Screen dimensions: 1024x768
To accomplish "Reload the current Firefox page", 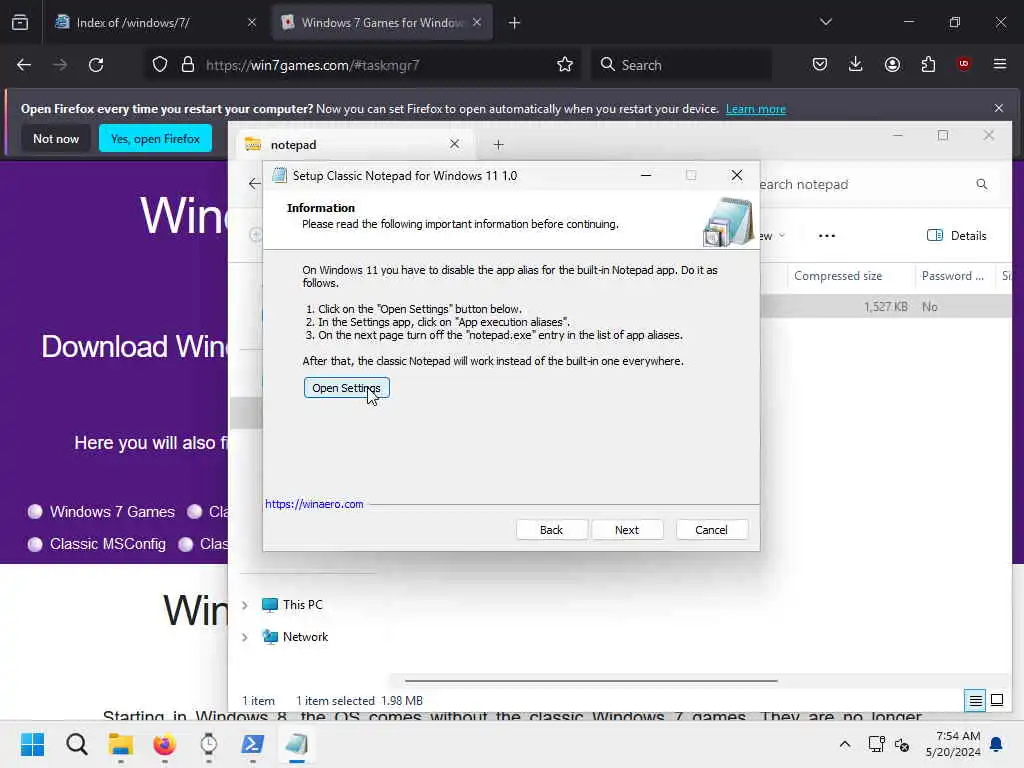I will 96,65.
